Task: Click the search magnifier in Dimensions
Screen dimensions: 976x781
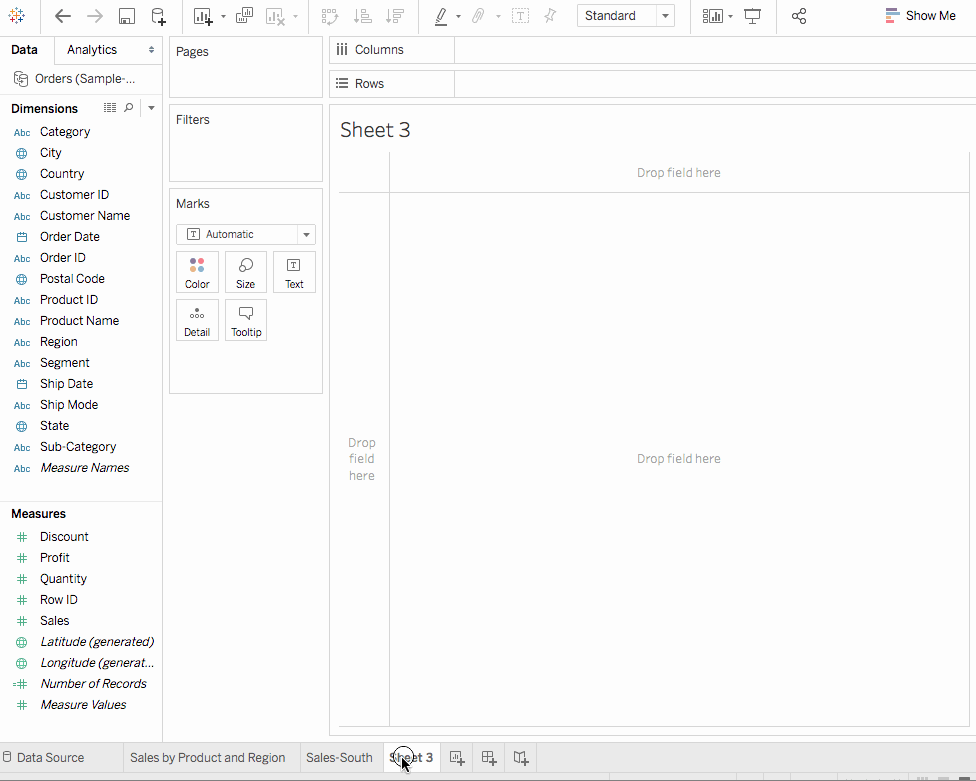Action: click(129, 108)
